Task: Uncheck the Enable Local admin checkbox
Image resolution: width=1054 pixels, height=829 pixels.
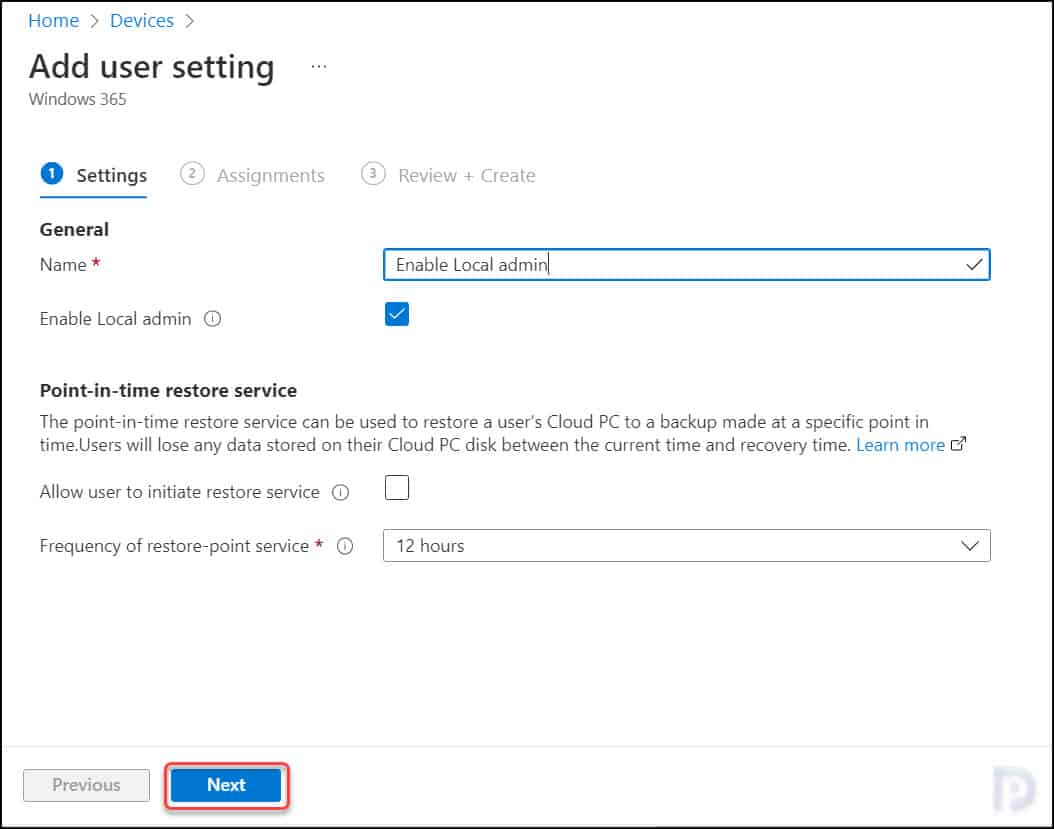Action: click(x=397, y=314)
